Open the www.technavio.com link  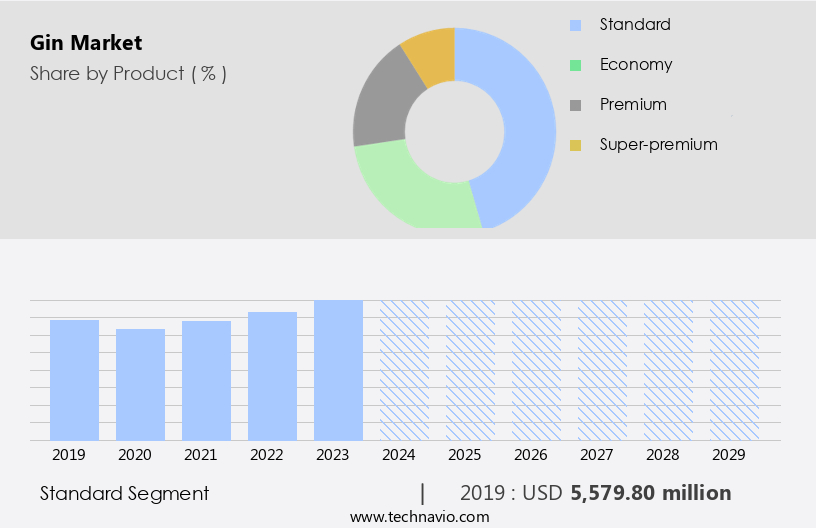[x=420, y=517]
